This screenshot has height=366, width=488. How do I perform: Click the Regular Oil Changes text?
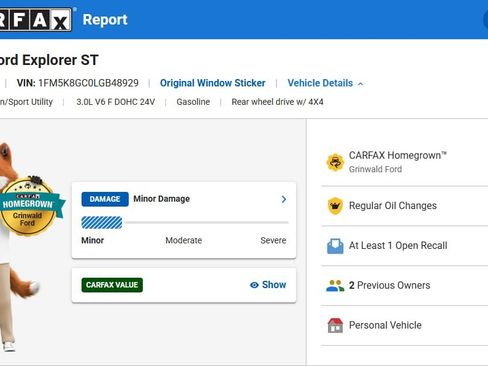[393, 206]
